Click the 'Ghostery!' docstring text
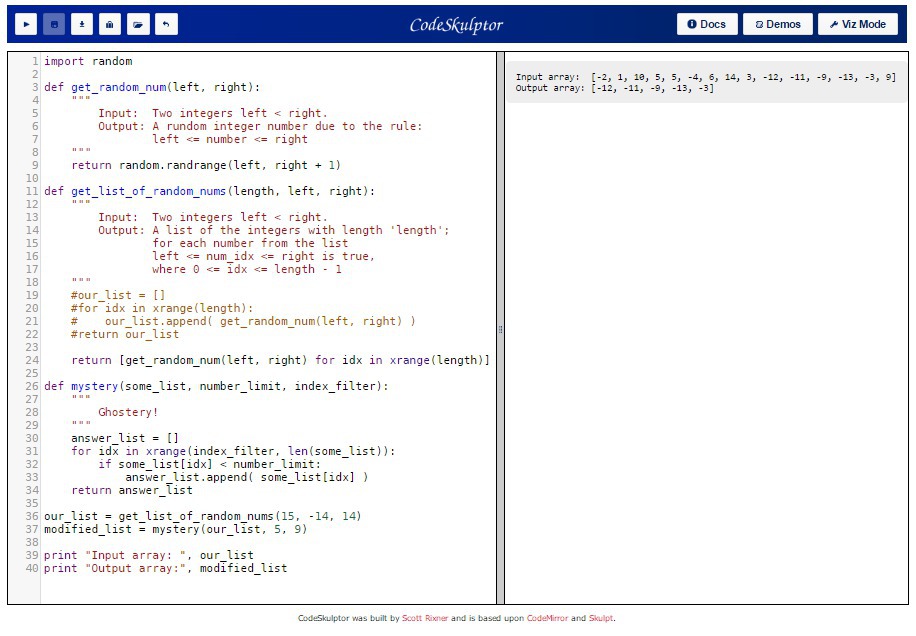Screen dimensions: 916x636 (128, 412)
